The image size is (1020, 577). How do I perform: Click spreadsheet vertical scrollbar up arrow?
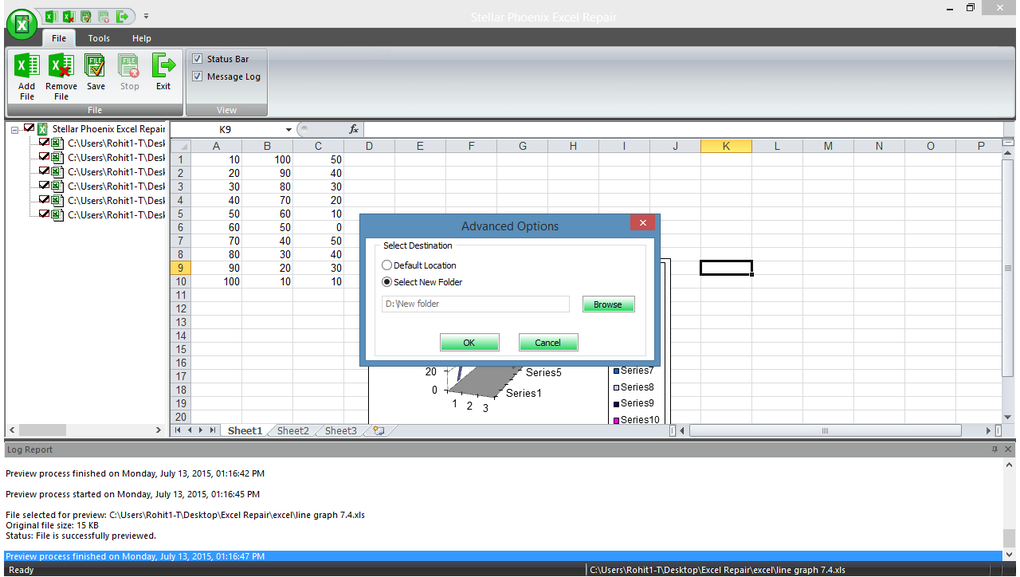1008,153
